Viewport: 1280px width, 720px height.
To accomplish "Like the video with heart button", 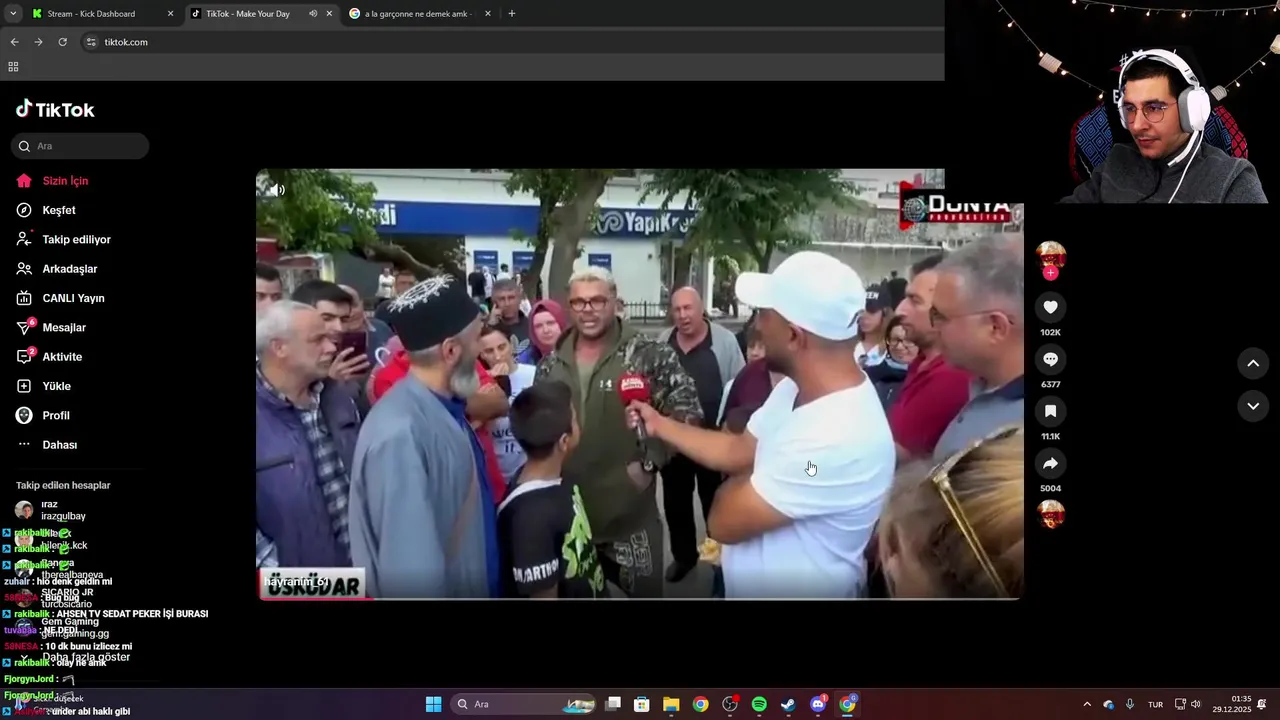I will pyautogui.click(x=1050, y=307).
